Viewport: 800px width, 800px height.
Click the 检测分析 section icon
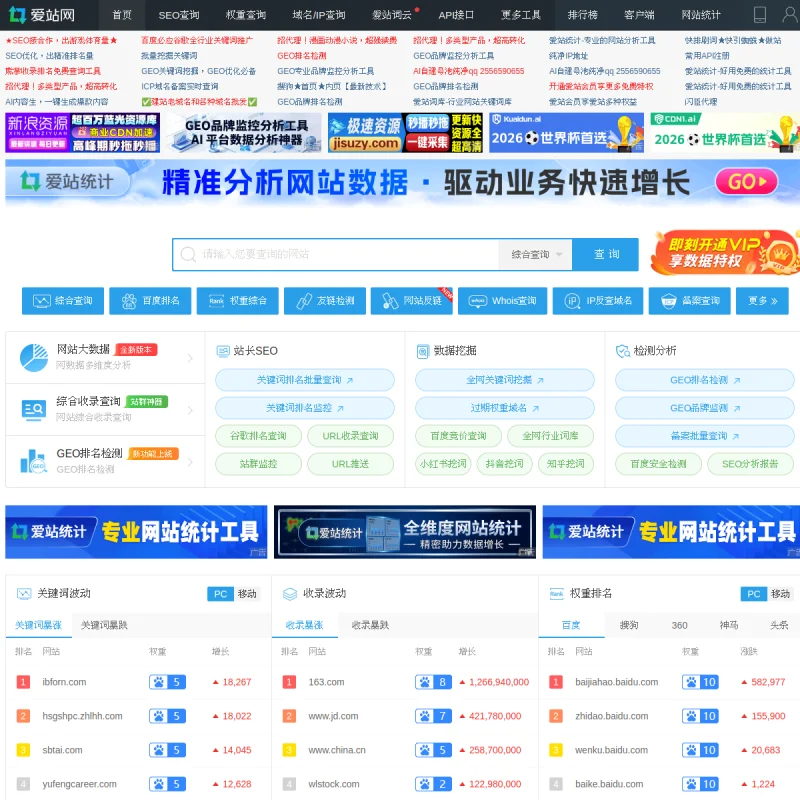622,351
